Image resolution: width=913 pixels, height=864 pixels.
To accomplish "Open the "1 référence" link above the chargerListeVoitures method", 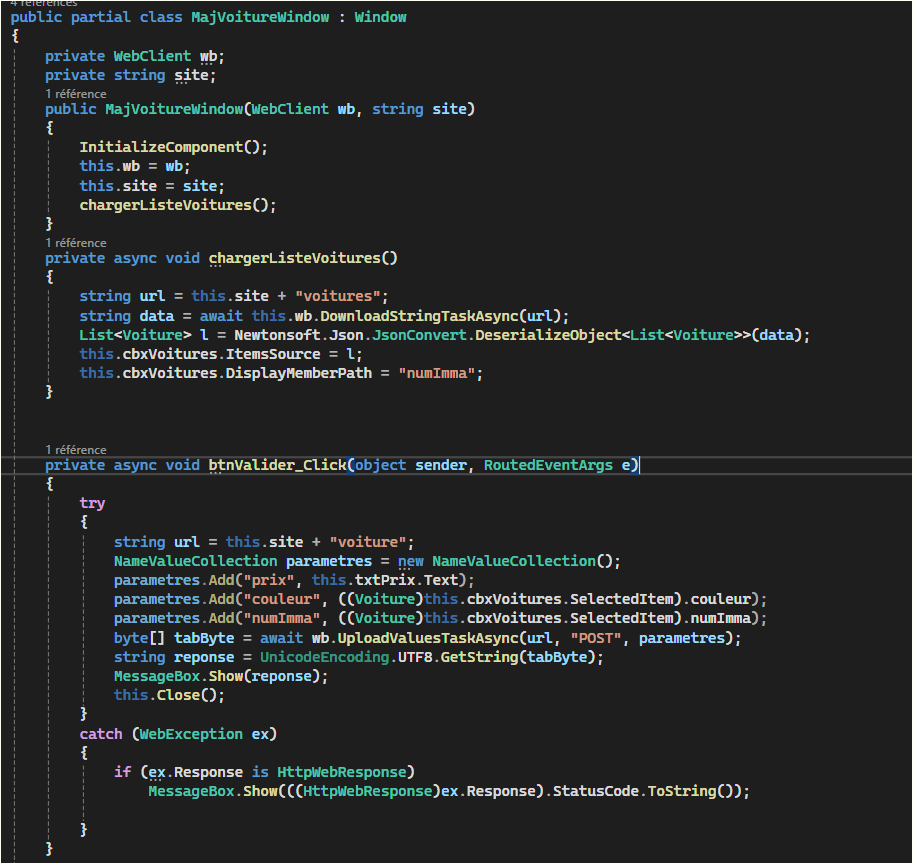I will [x=76, y=242].
